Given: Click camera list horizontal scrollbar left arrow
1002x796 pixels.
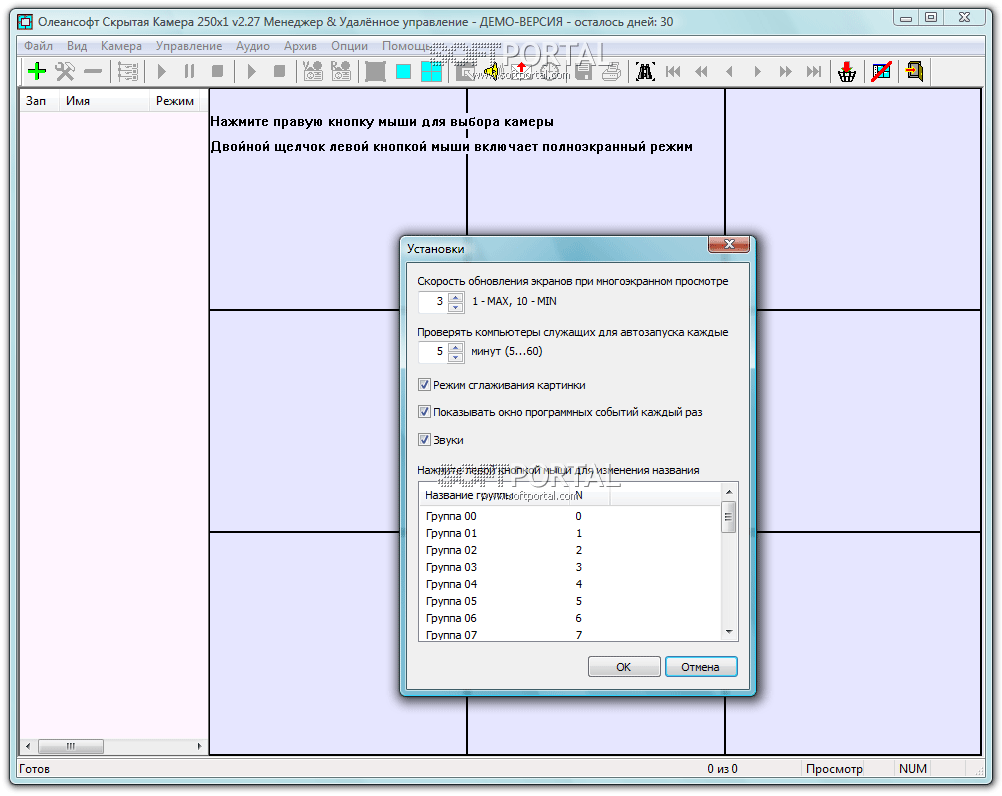Looking at the screenshot, I should tap(27, 746).
